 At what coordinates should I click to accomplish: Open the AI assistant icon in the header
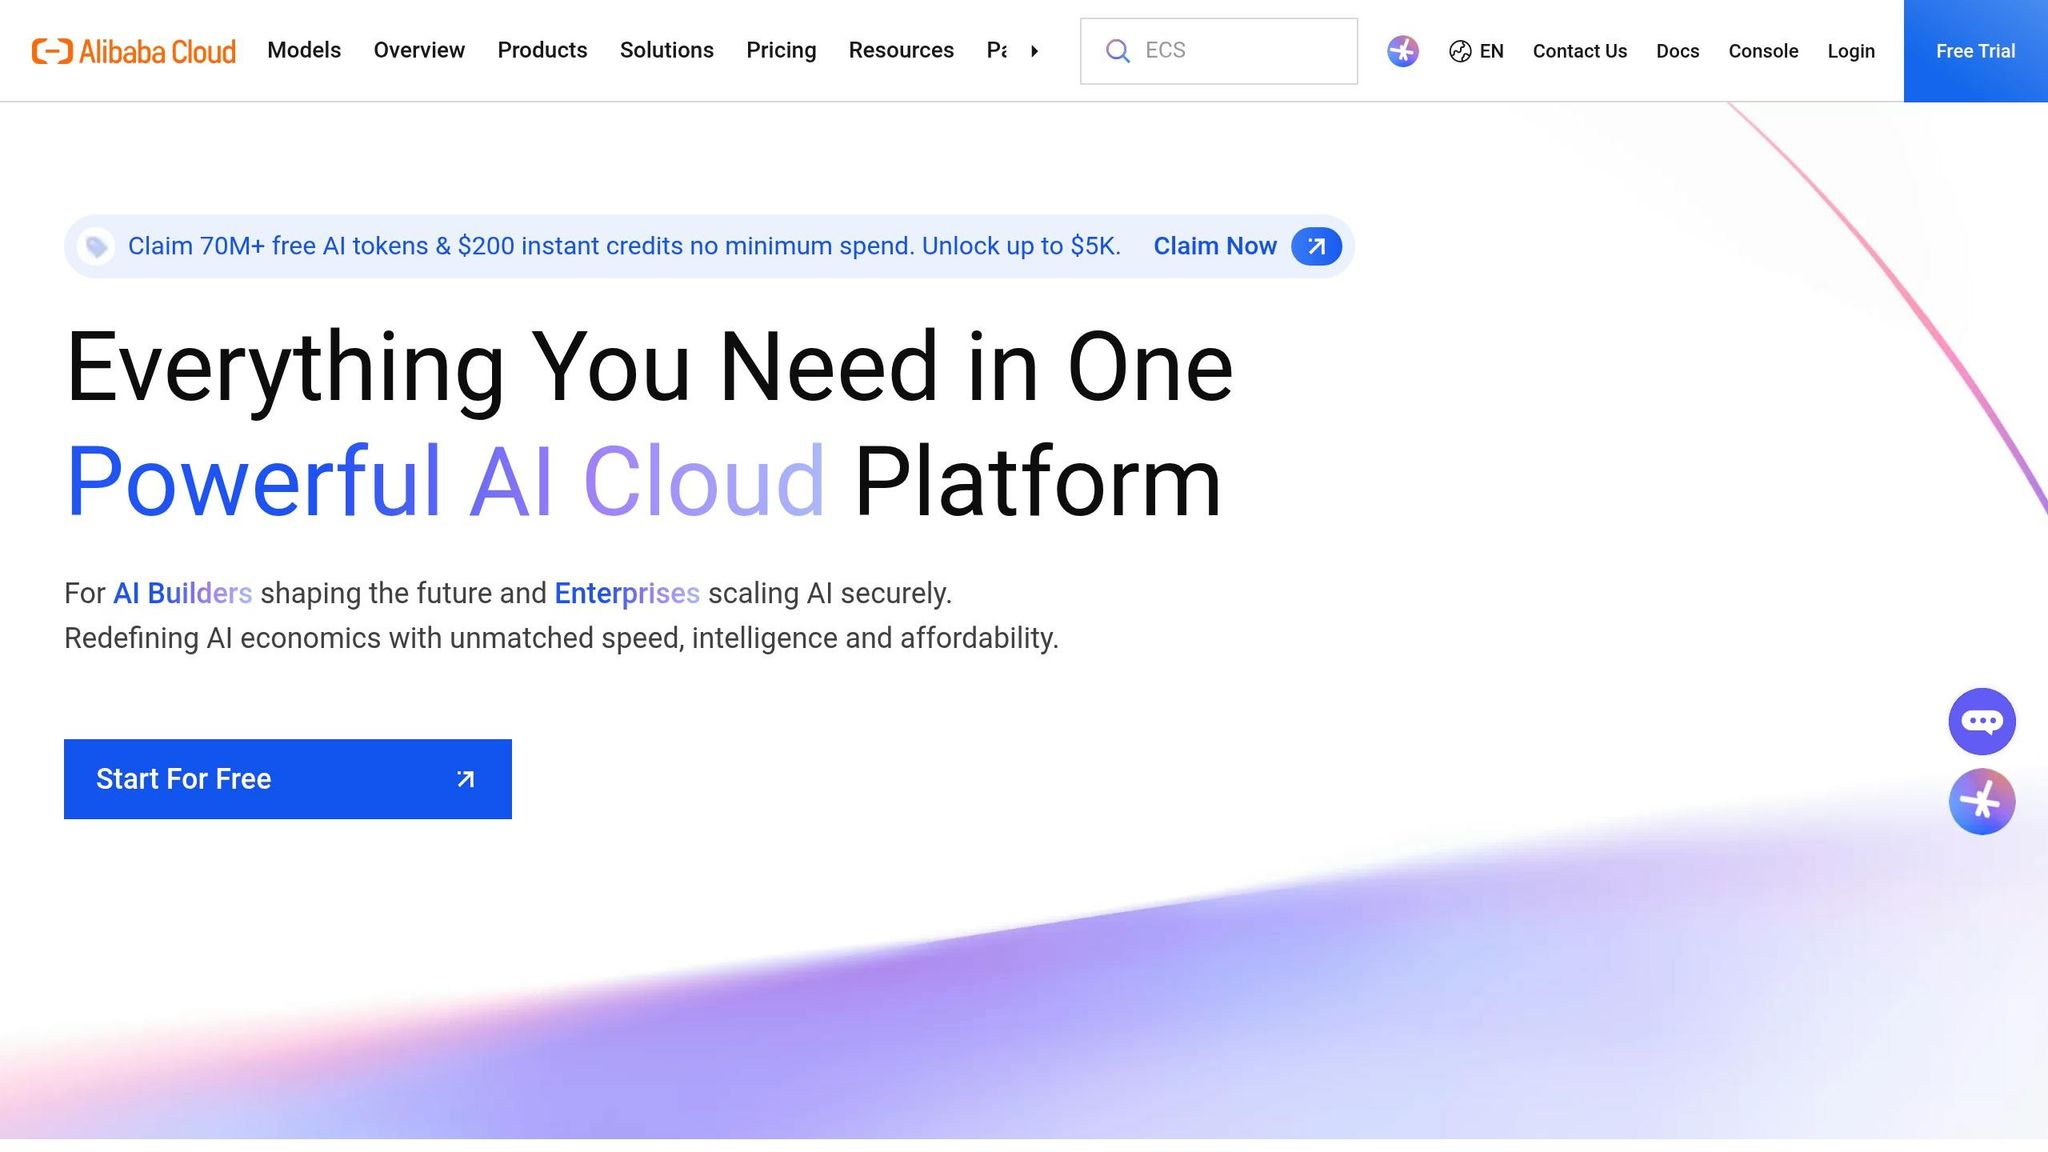tap(1403, 51)
